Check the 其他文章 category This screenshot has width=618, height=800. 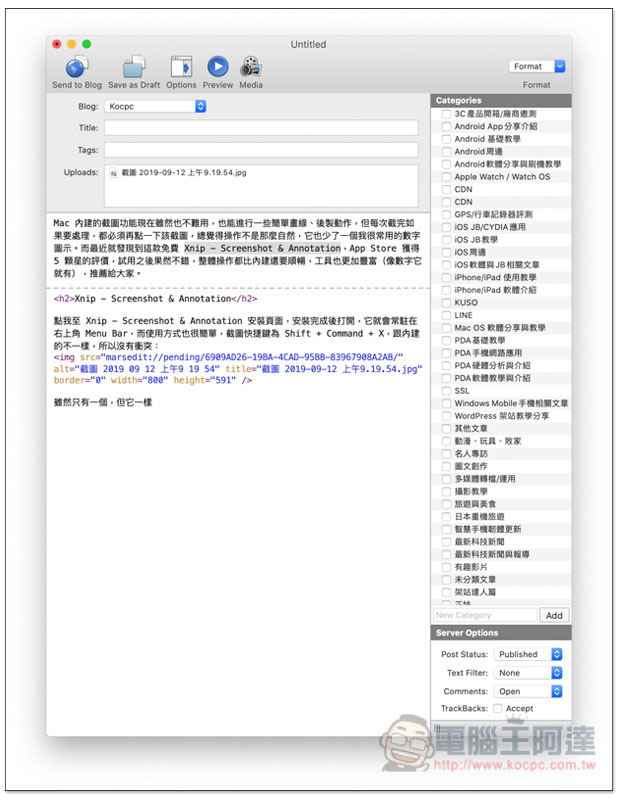click(x=446, y=429)
